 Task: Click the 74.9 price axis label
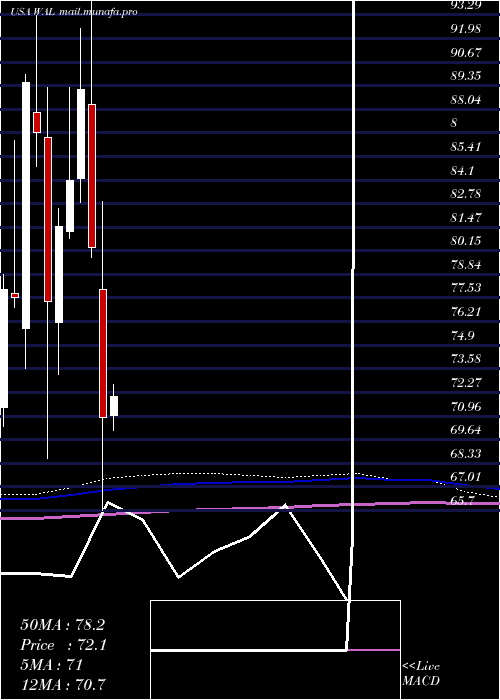coord(462,335)
